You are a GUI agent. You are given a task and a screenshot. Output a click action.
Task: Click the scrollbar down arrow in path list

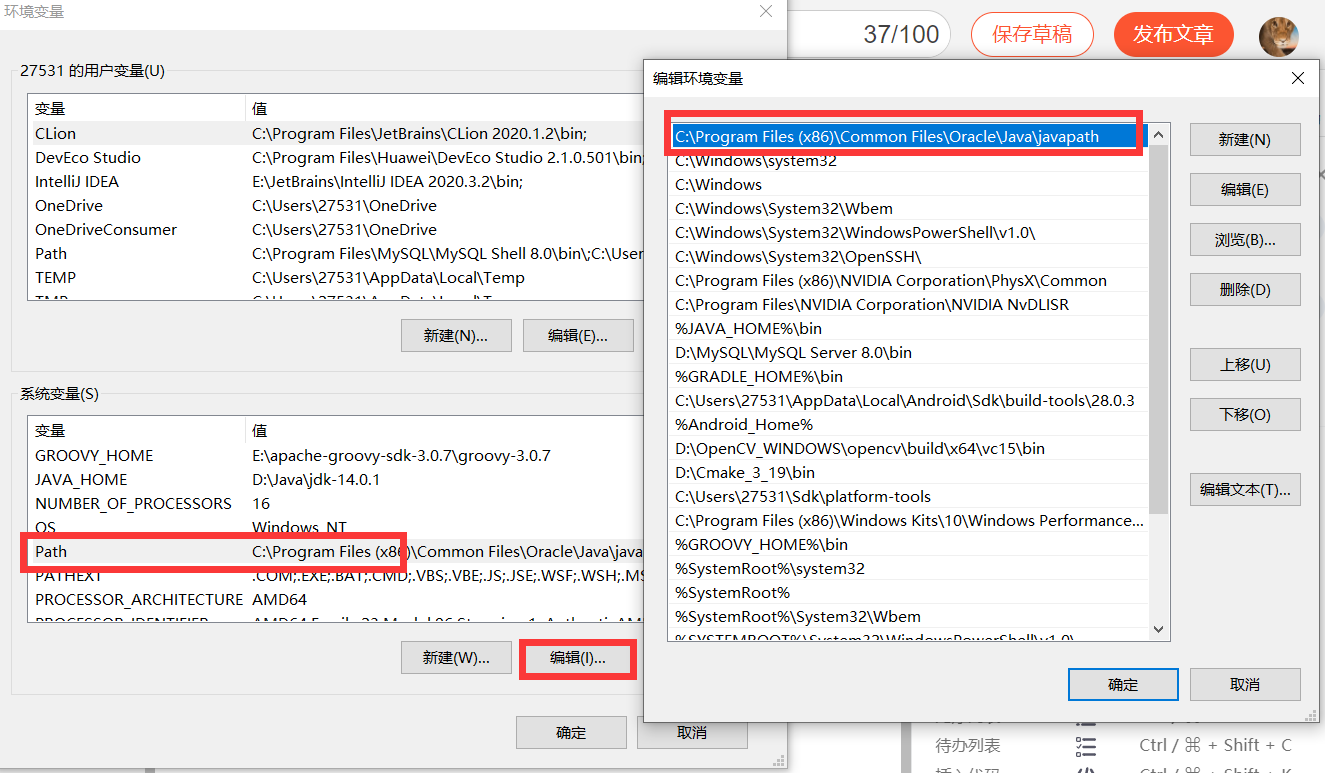(x=1157, y=630)
